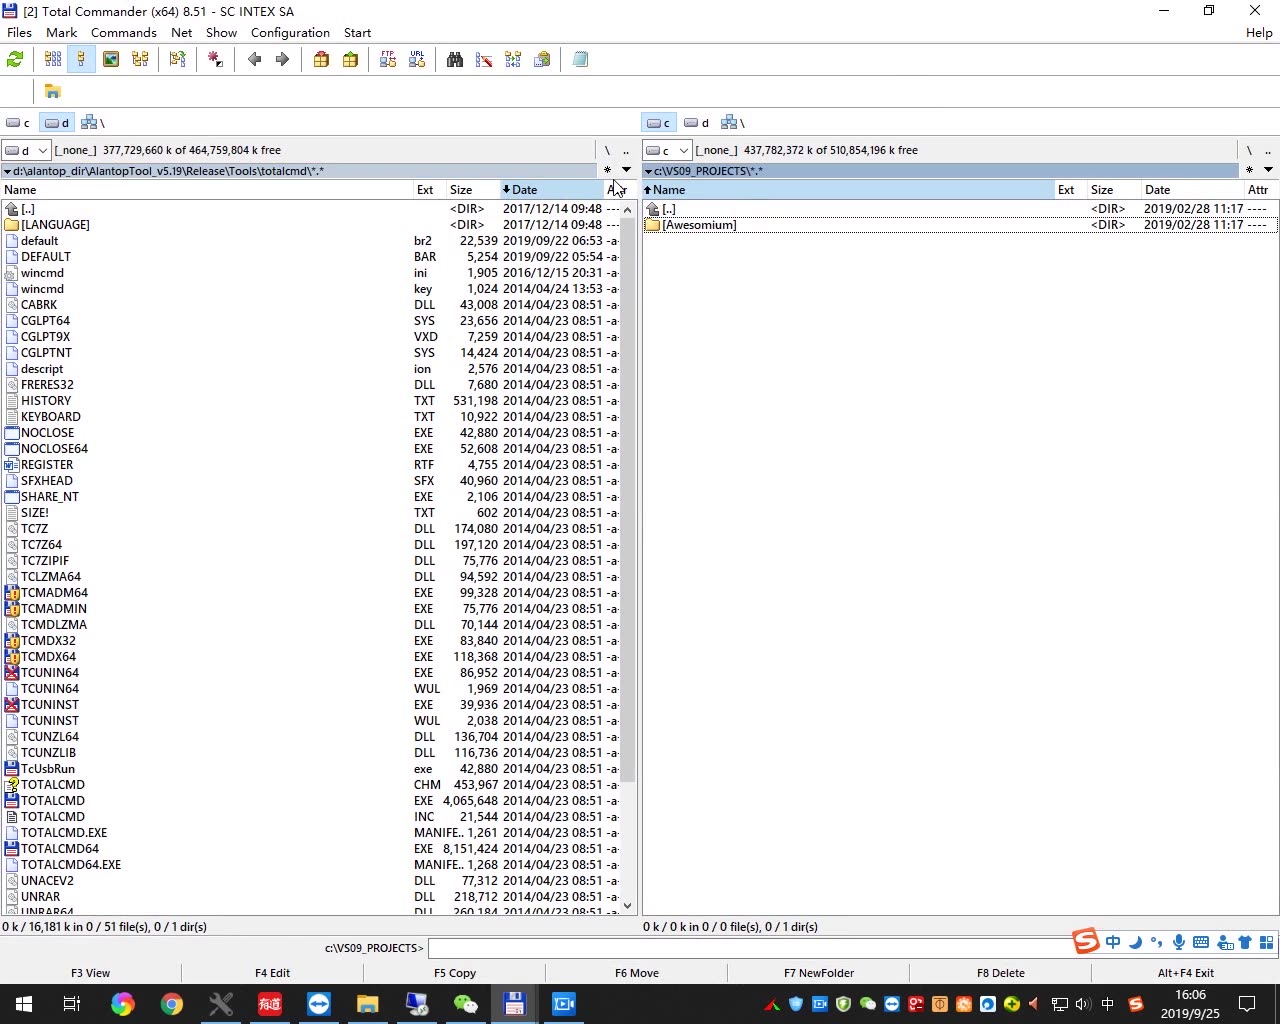Click the F8 Delete button
Viewport: 1280px width, 1024px height.
point(1001,973)
